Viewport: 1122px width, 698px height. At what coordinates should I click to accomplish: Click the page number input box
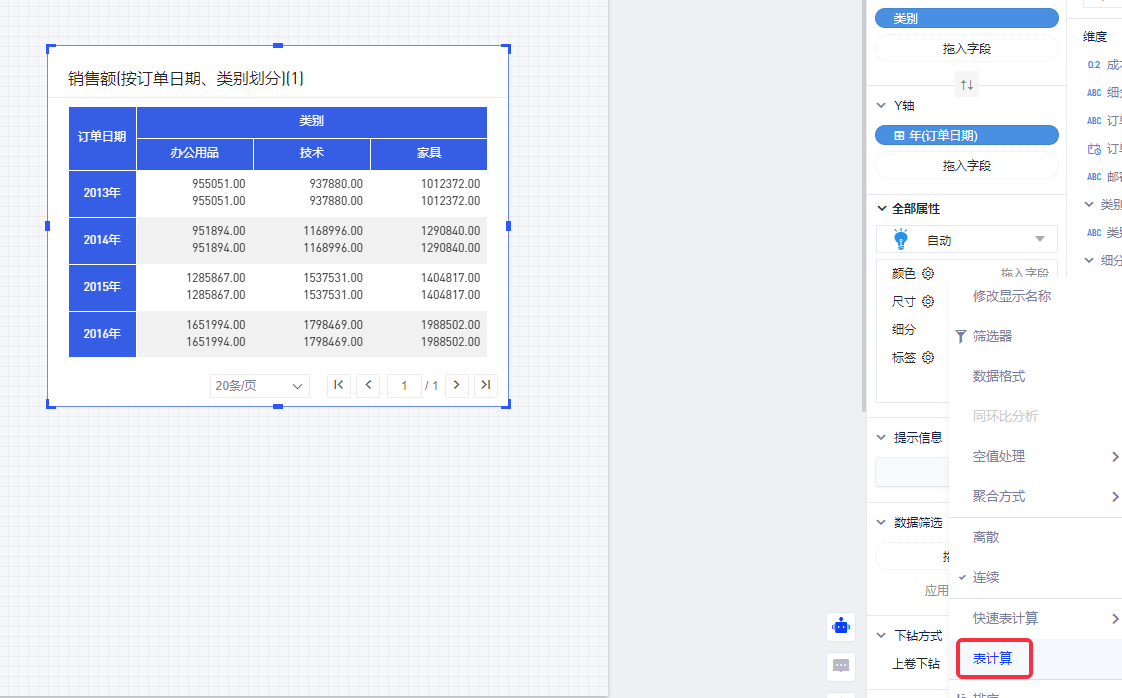tap(404, 385)
